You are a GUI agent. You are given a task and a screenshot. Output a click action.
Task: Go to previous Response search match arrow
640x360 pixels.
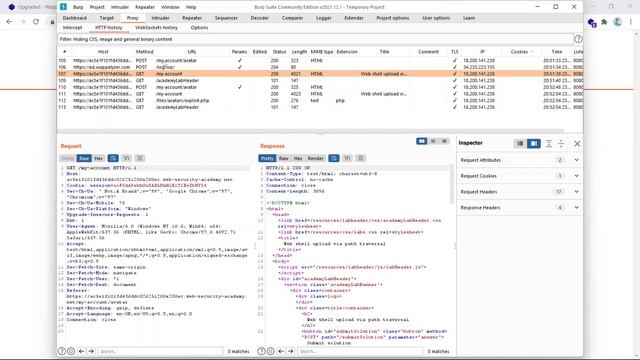(x=281, y=351)
